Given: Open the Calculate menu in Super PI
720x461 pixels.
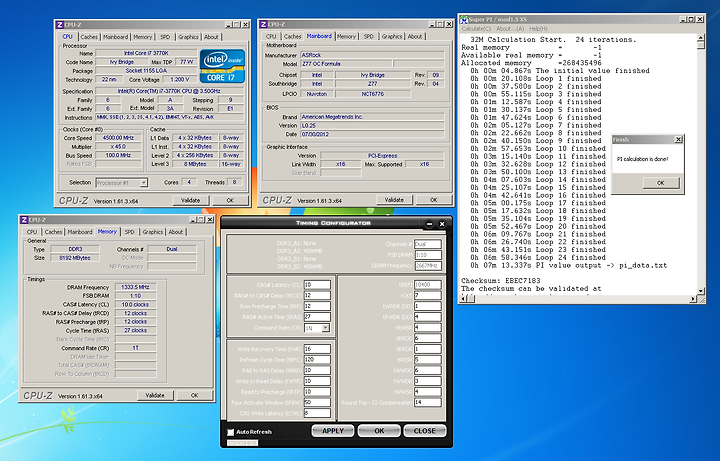Looking at the screenshot, I should point(476,28).
